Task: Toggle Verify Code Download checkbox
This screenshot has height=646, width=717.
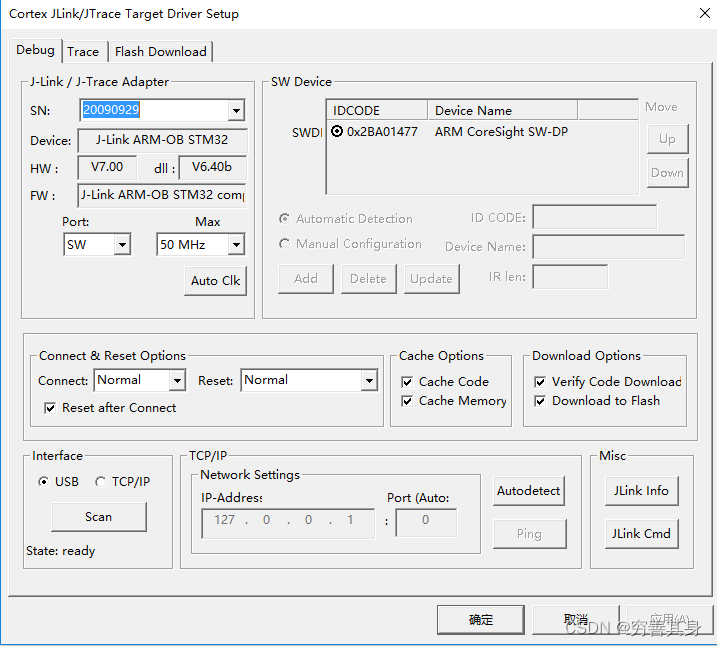Action: tap(540, 382)
